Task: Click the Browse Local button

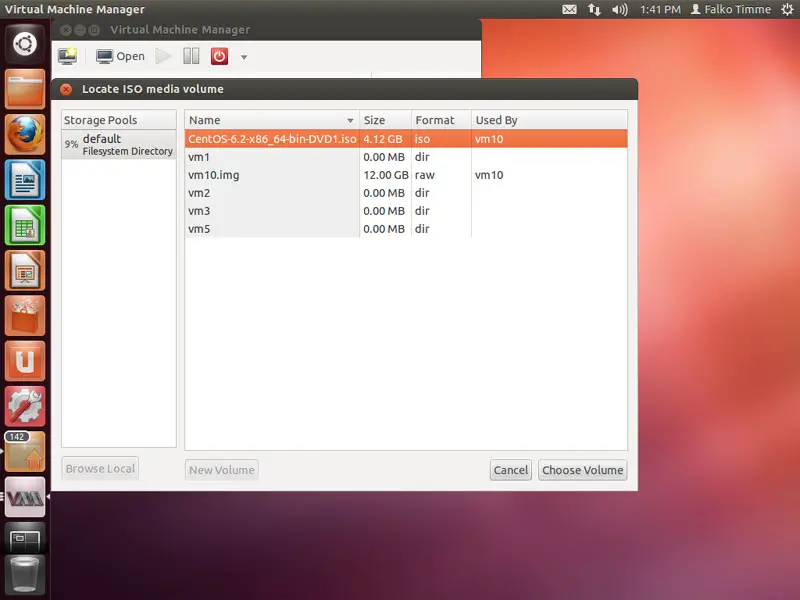Action: [100, 468]
